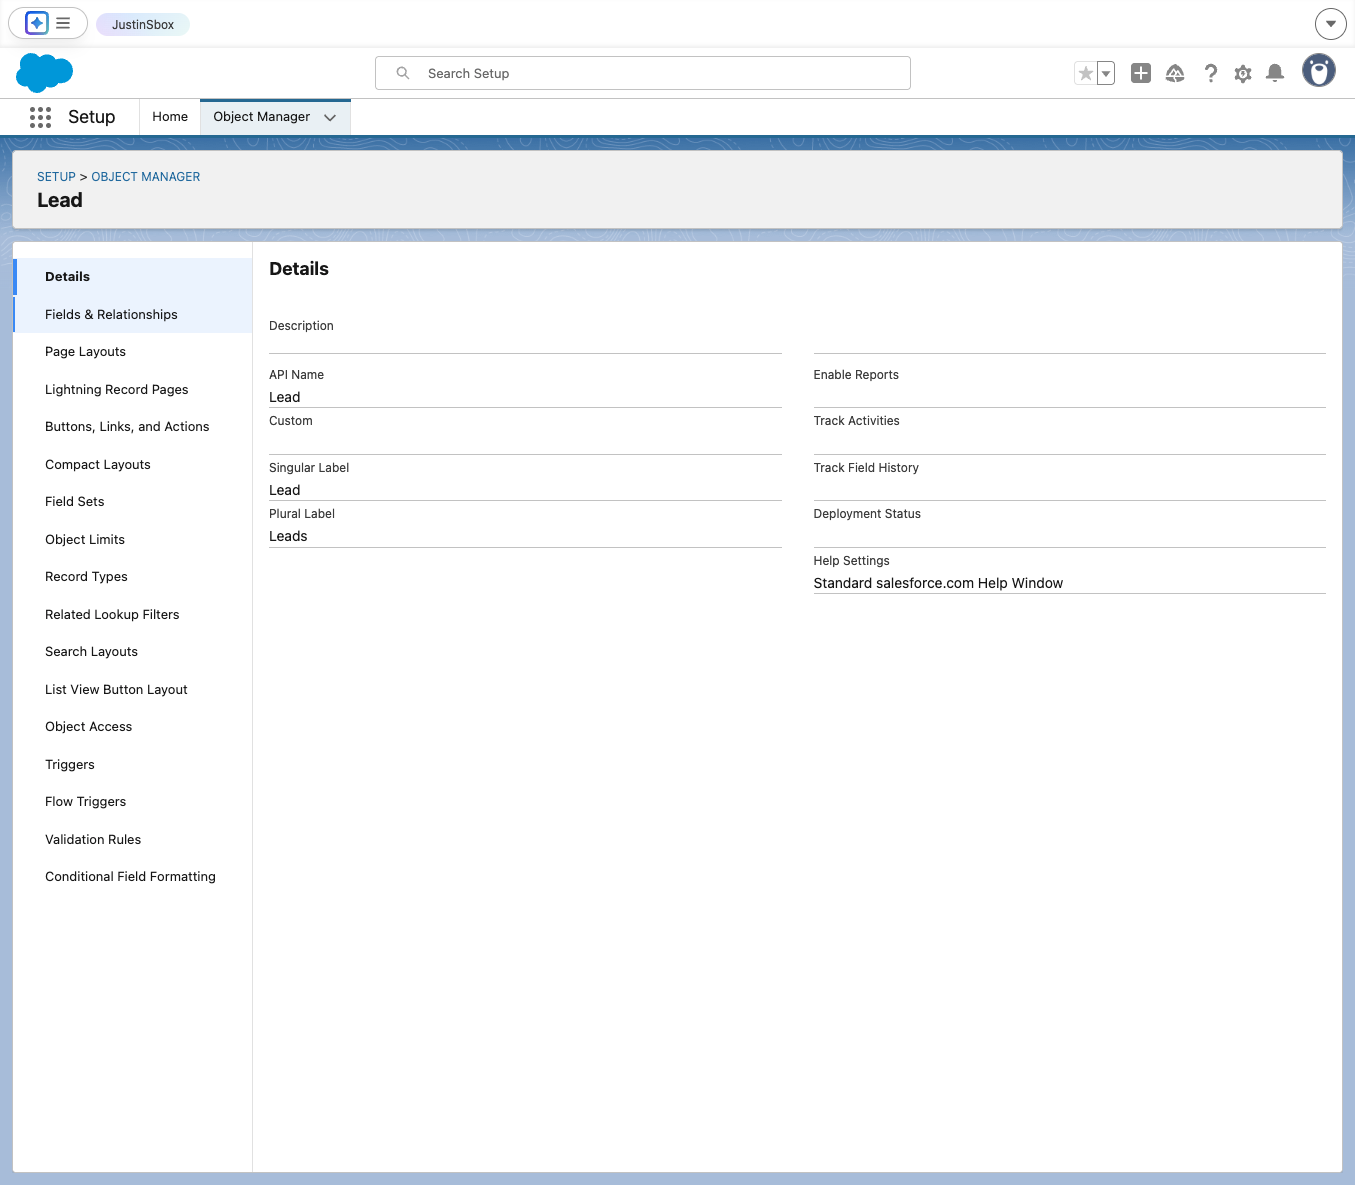The width and height of the screenshot is (1355, 1185).
Task: Open Record Types
Action: click(133, 577)
